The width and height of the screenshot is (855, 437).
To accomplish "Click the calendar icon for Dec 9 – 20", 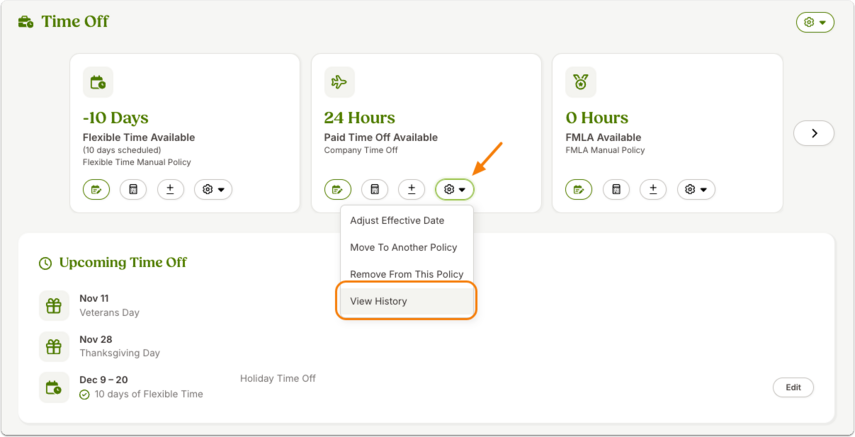I will [54, 387].
